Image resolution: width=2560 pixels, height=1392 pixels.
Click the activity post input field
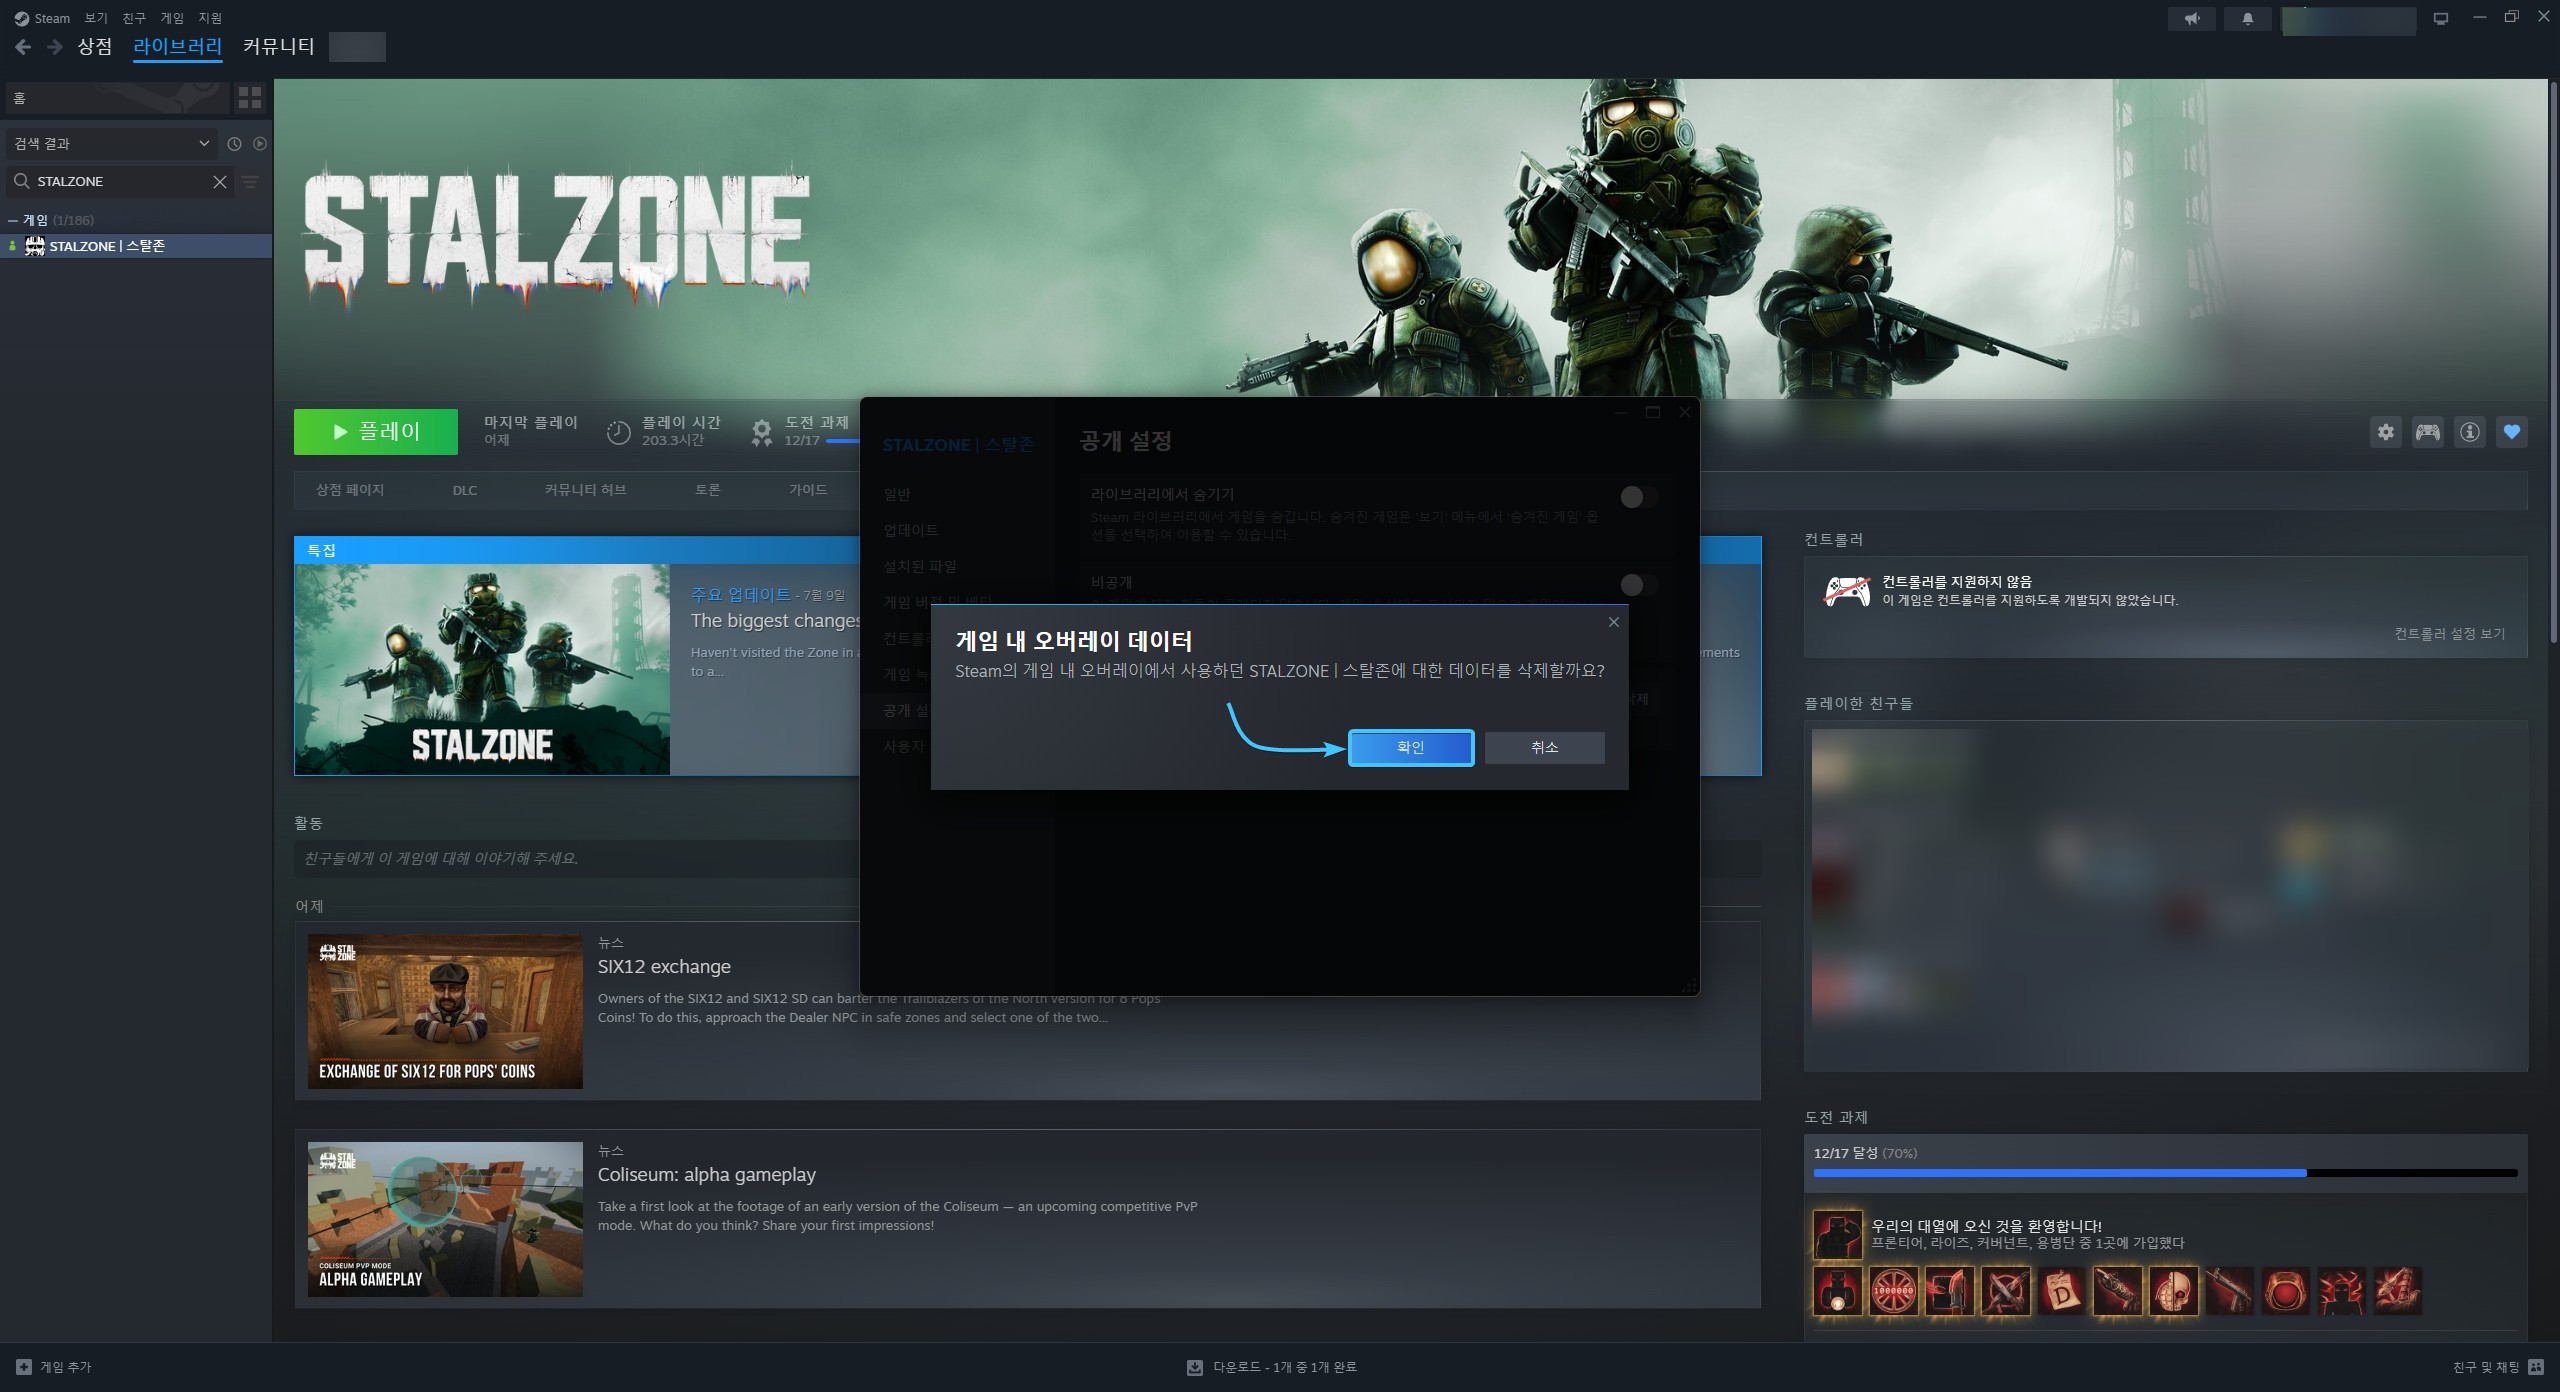click(577, 859)
